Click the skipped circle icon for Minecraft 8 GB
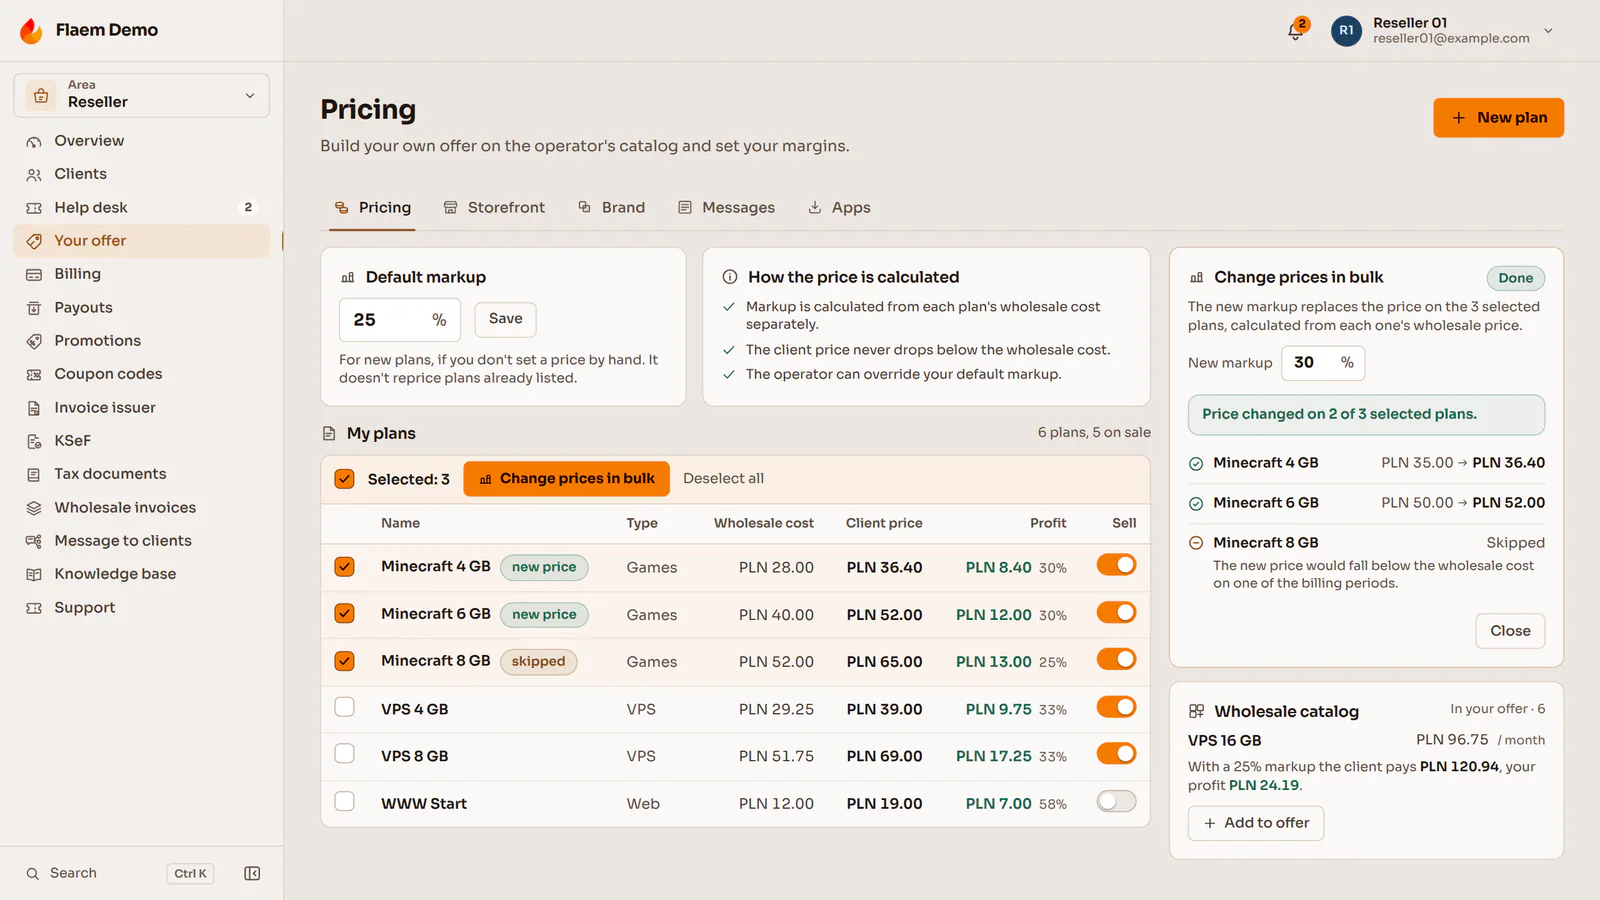 click(x=1196, y=543)
